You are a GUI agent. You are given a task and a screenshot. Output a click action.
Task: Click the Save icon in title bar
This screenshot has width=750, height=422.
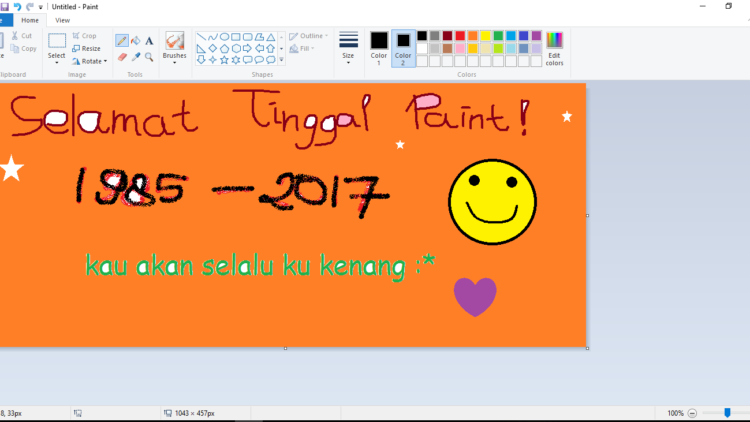(5, 7)
